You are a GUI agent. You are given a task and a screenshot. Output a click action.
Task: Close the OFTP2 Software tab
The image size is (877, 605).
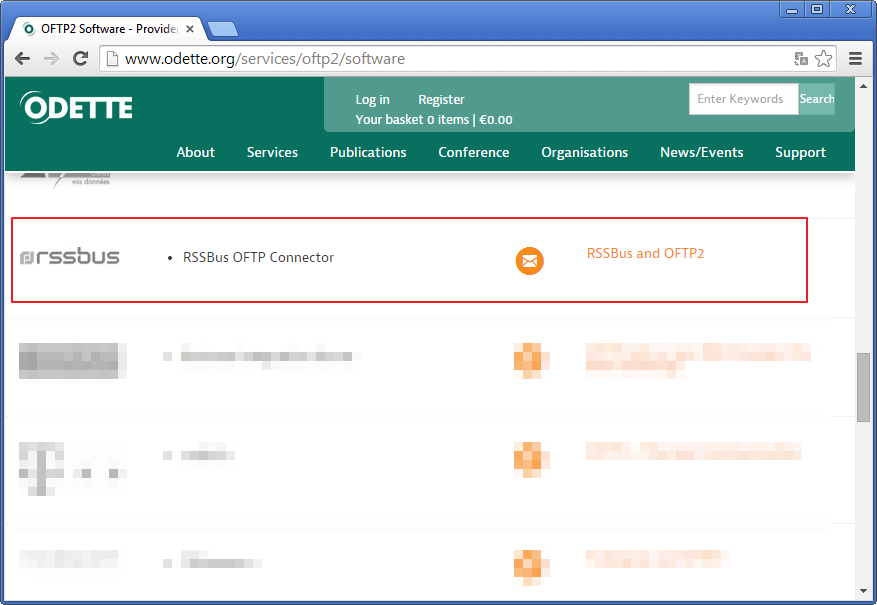(x=190, y=29)
